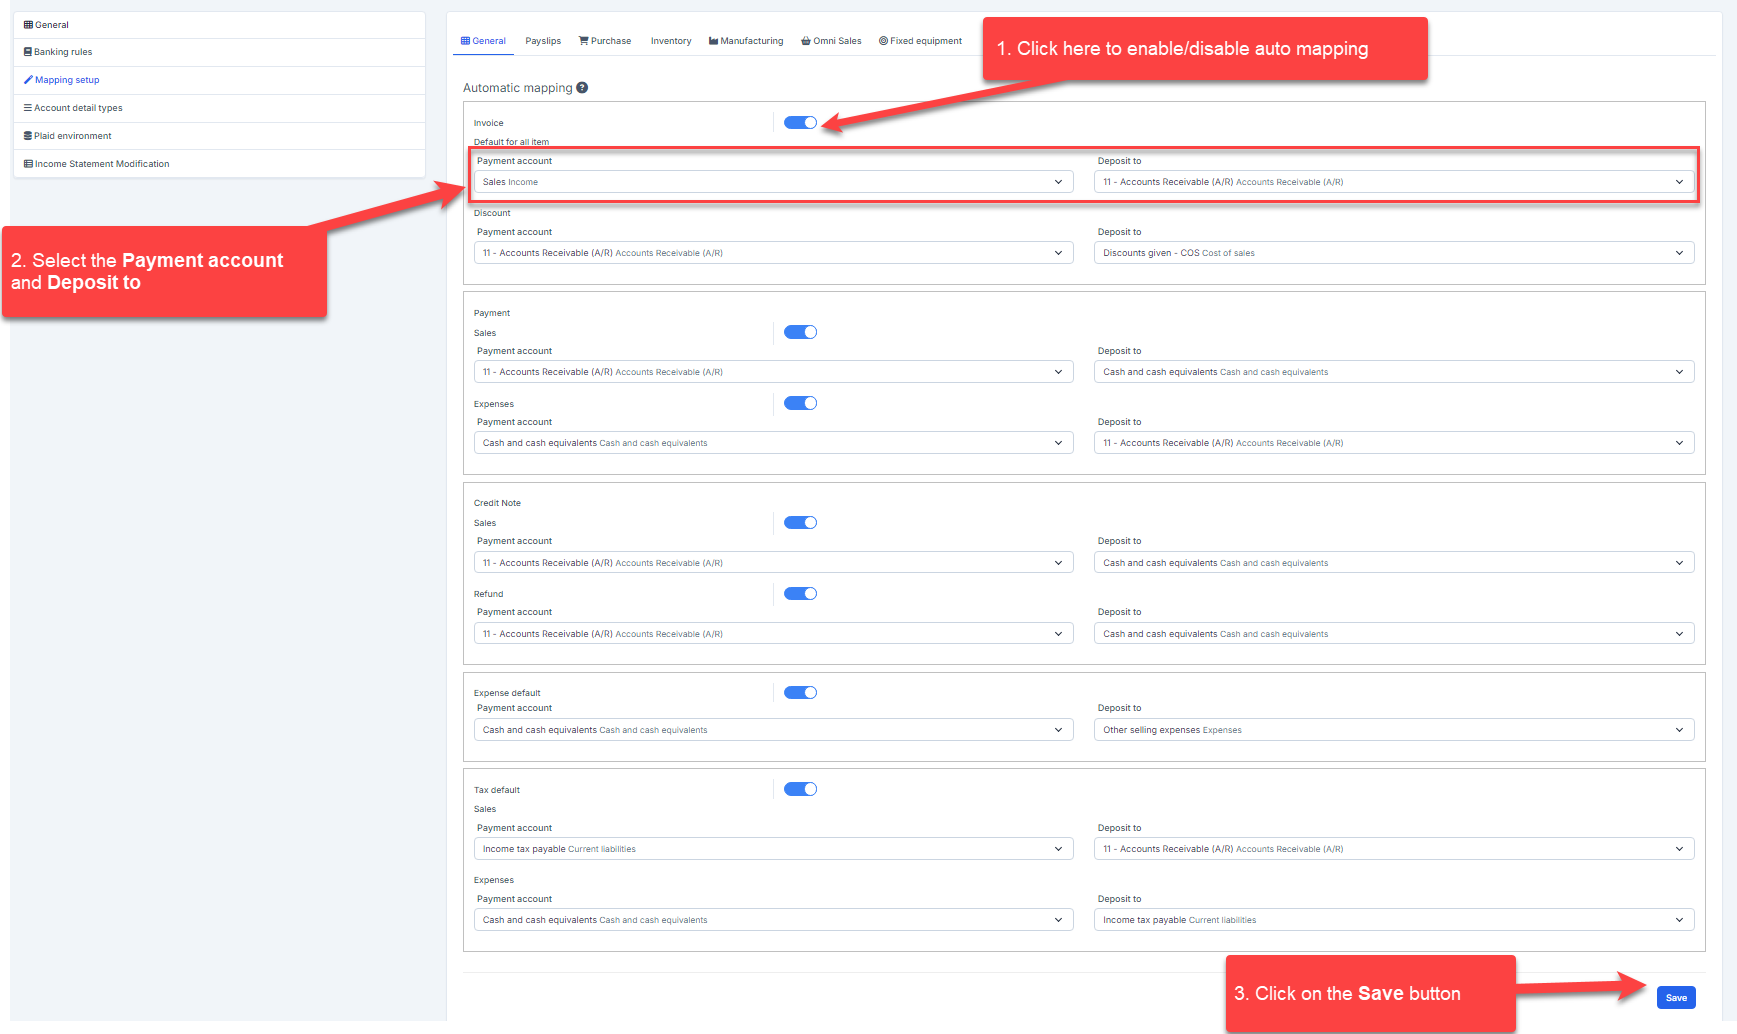
Task: Open Income Statement Modification settings
Action: click(101, 164)
